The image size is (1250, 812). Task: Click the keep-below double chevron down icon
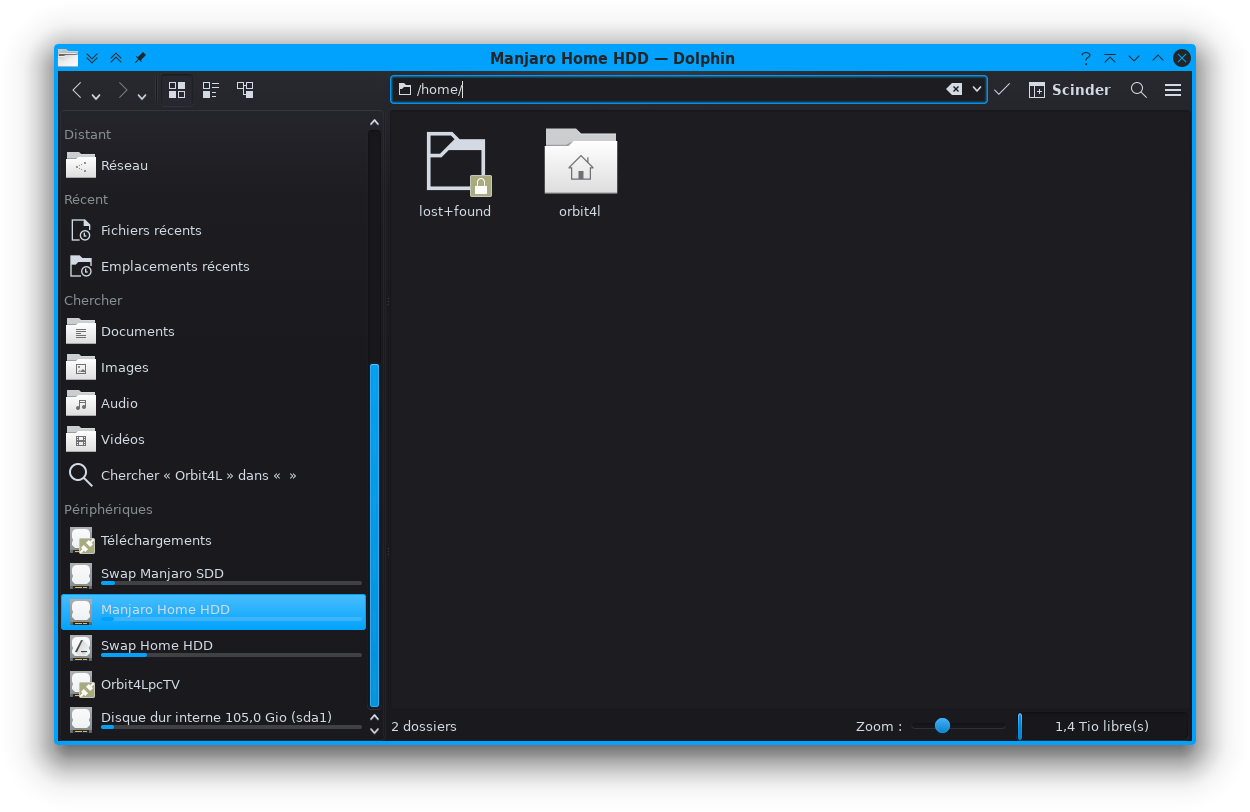point(92,58)
